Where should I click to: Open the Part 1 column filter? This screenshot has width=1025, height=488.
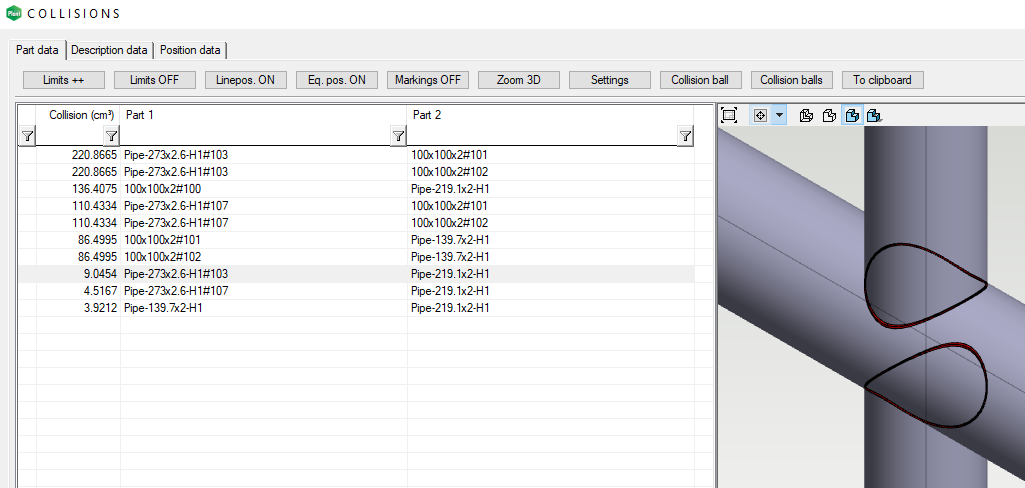(x=398, y=136)
